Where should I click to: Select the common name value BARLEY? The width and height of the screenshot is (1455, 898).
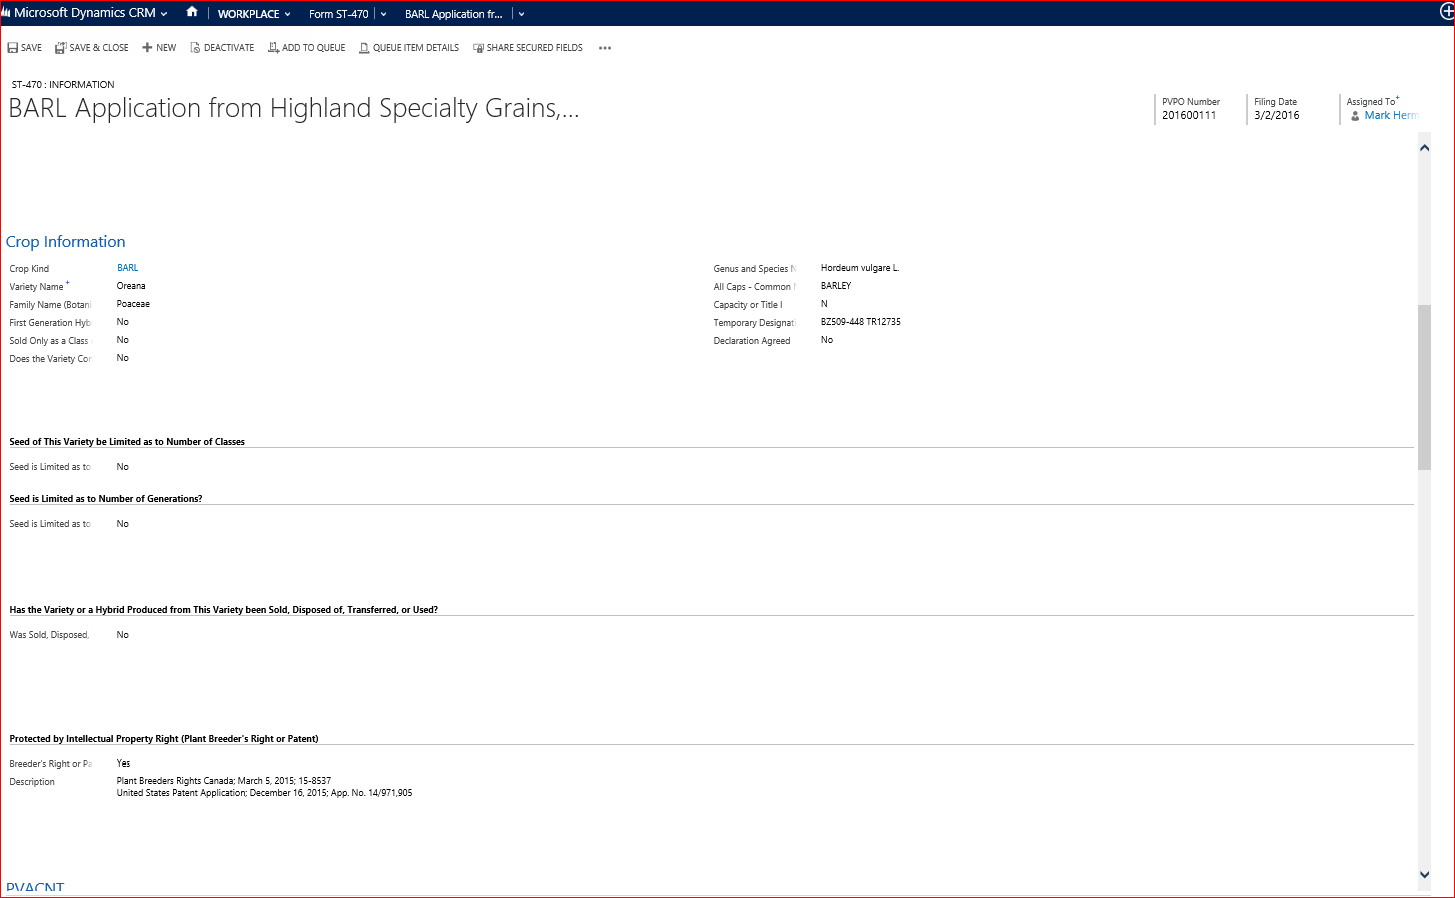coord(836,286)
